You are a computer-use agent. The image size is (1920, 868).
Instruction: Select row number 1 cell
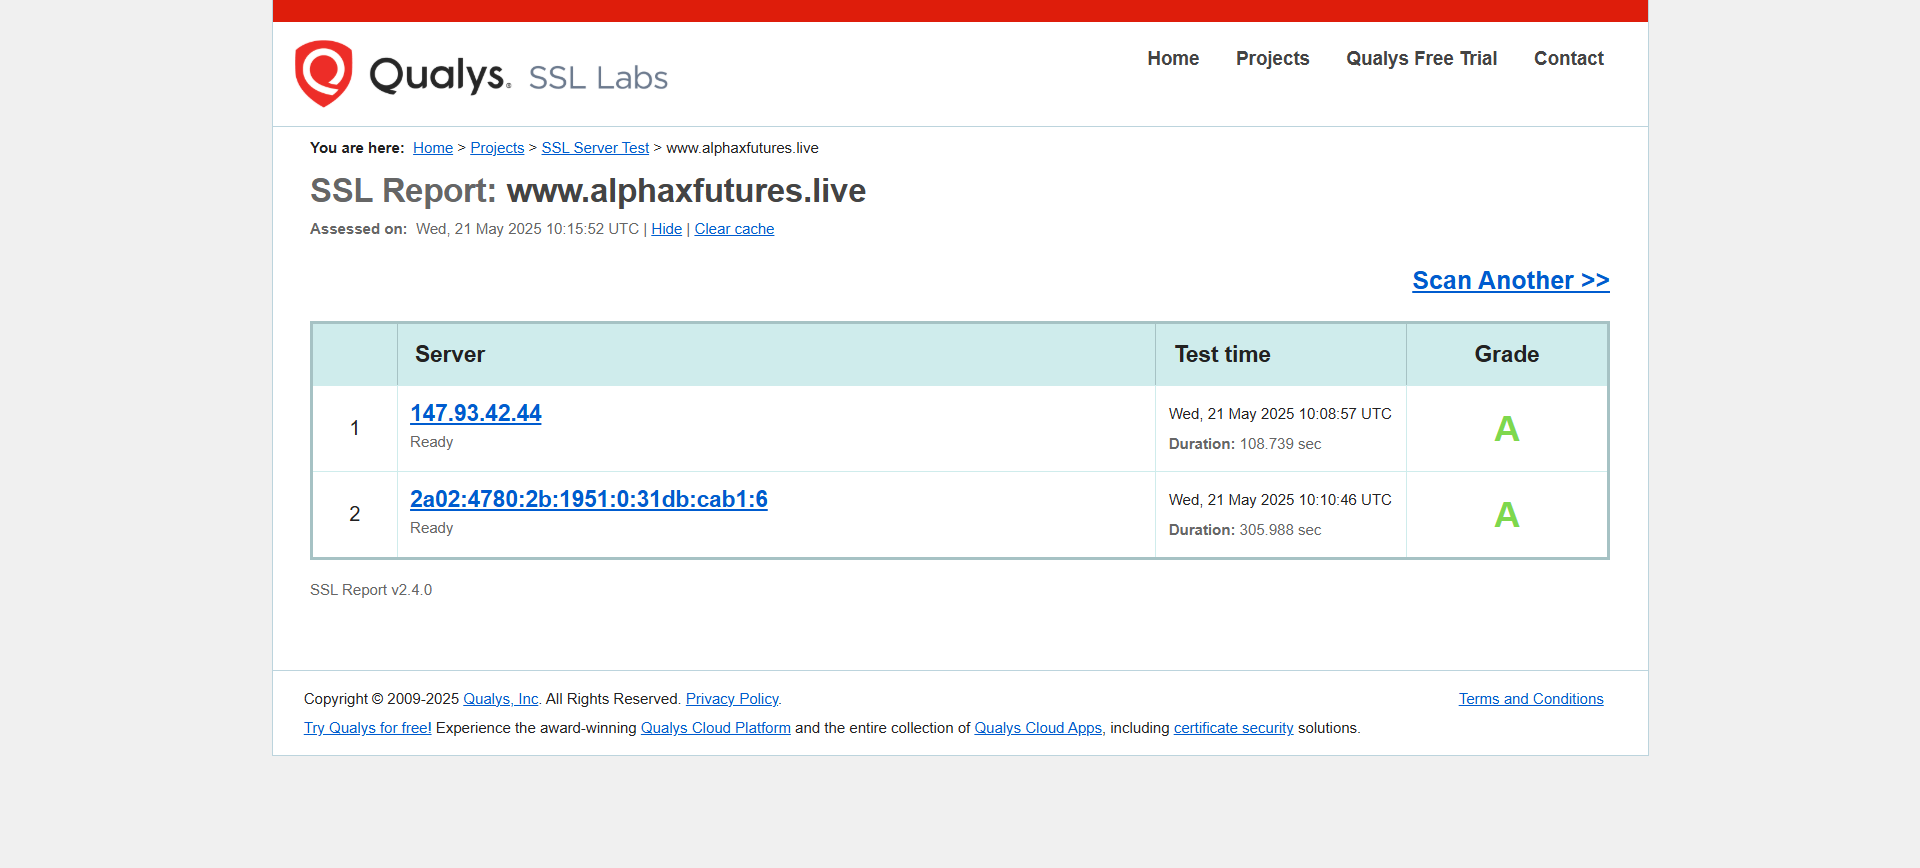354,428
